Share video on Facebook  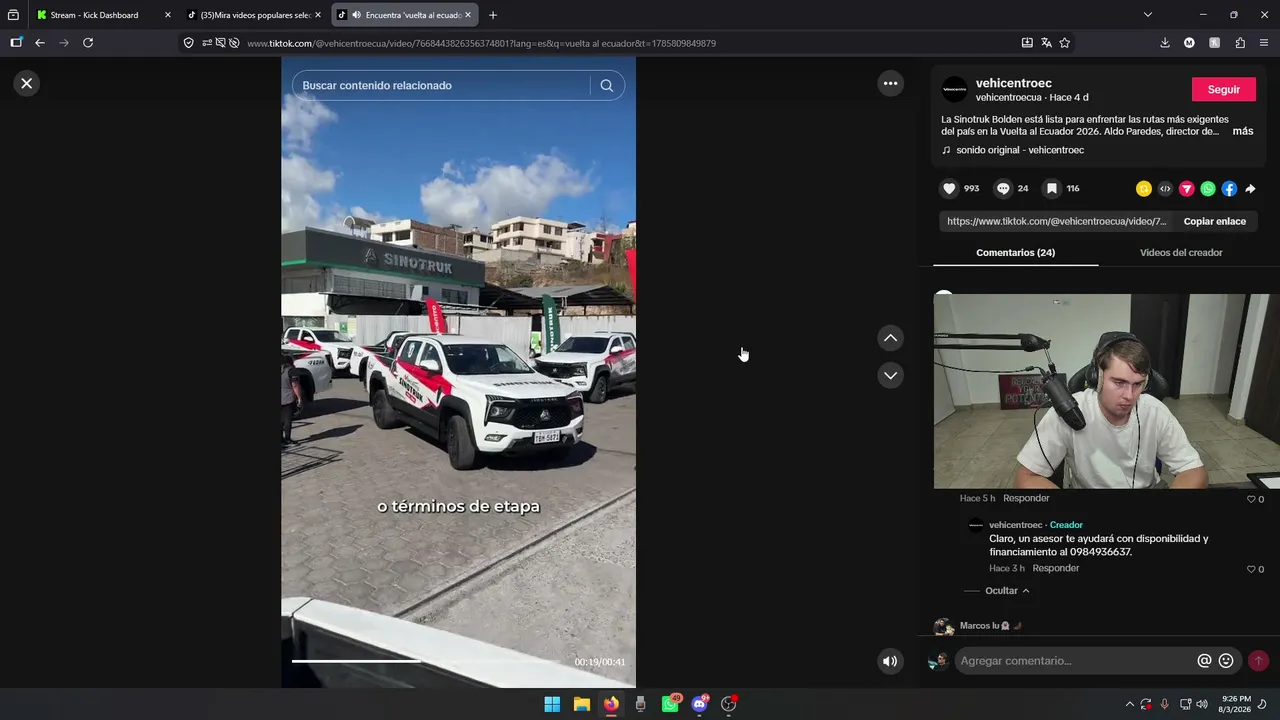[x=1229, y=189]
